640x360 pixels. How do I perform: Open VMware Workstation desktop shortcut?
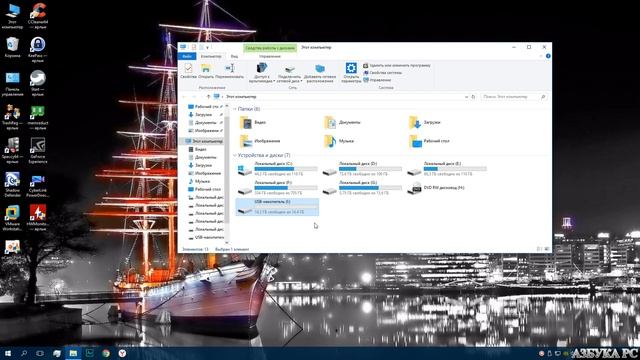pyautogui.click(x=12, y=218)
